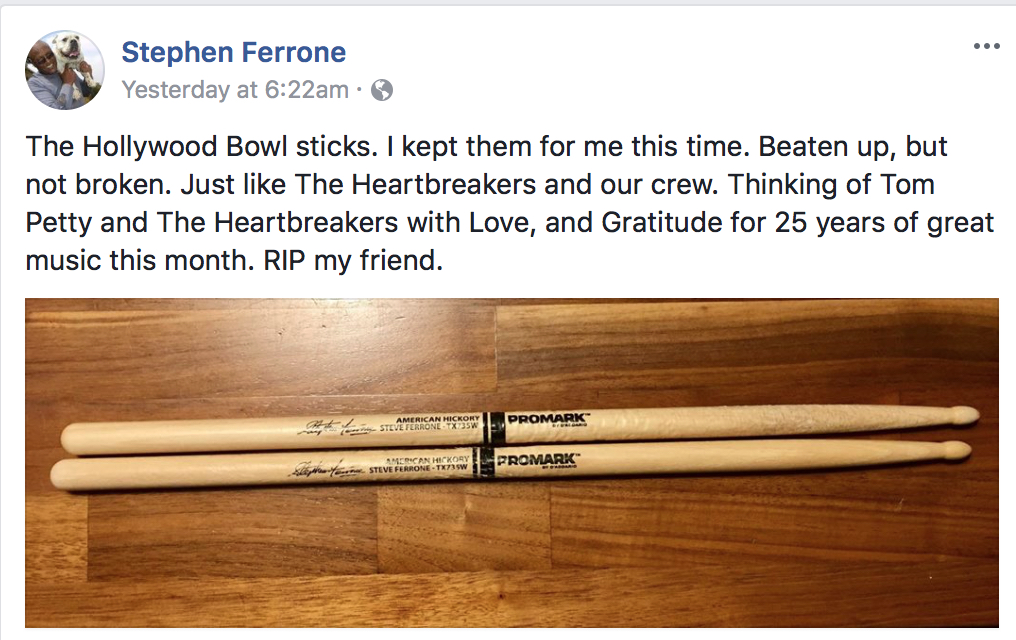Viewport: 1016px width, 640px height.
Task: Click the "Yesterday at 6:22am" timestamp
Action: 235,90
